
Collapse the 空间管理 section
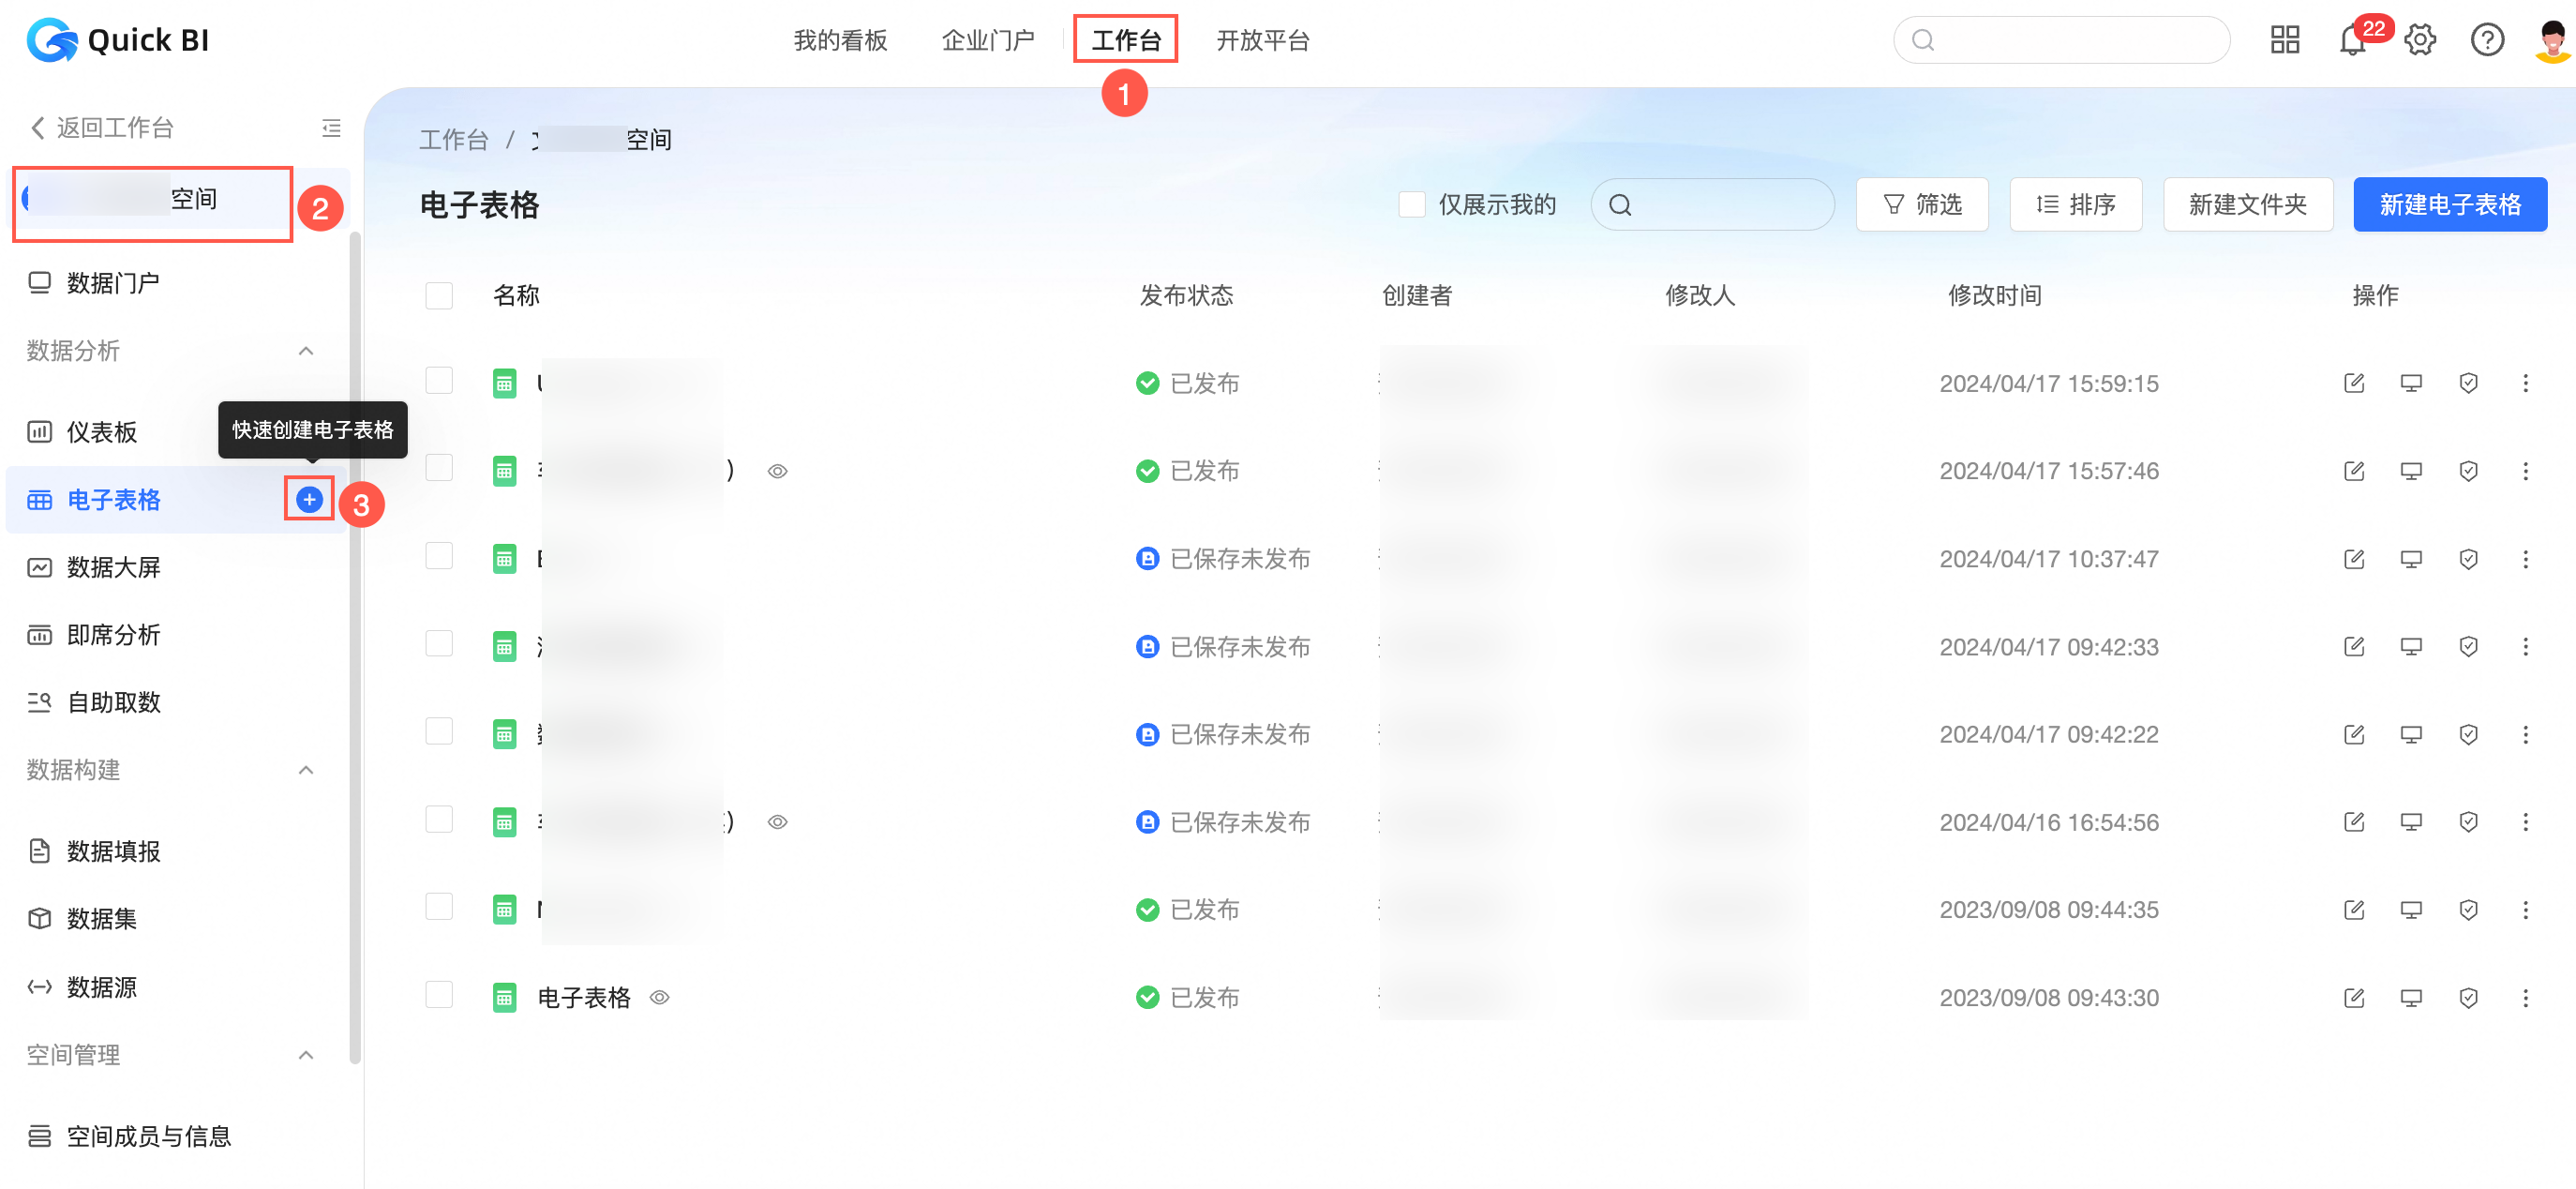pyautogui.click(x=306, y=1055)
